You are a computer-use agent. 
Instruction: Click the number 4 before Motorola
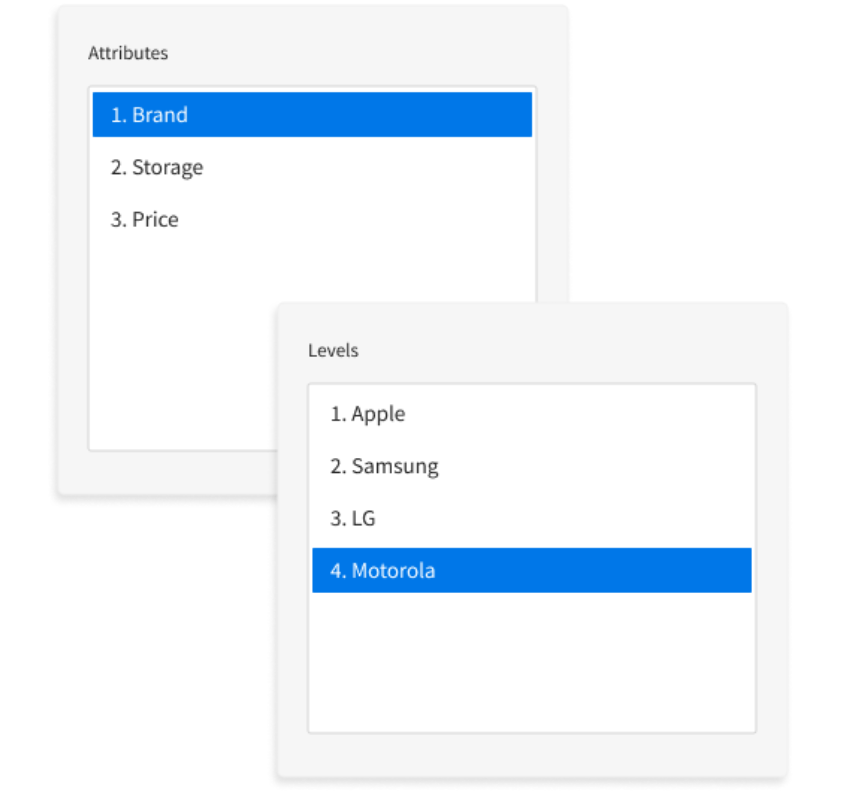(x=336, y=571)
